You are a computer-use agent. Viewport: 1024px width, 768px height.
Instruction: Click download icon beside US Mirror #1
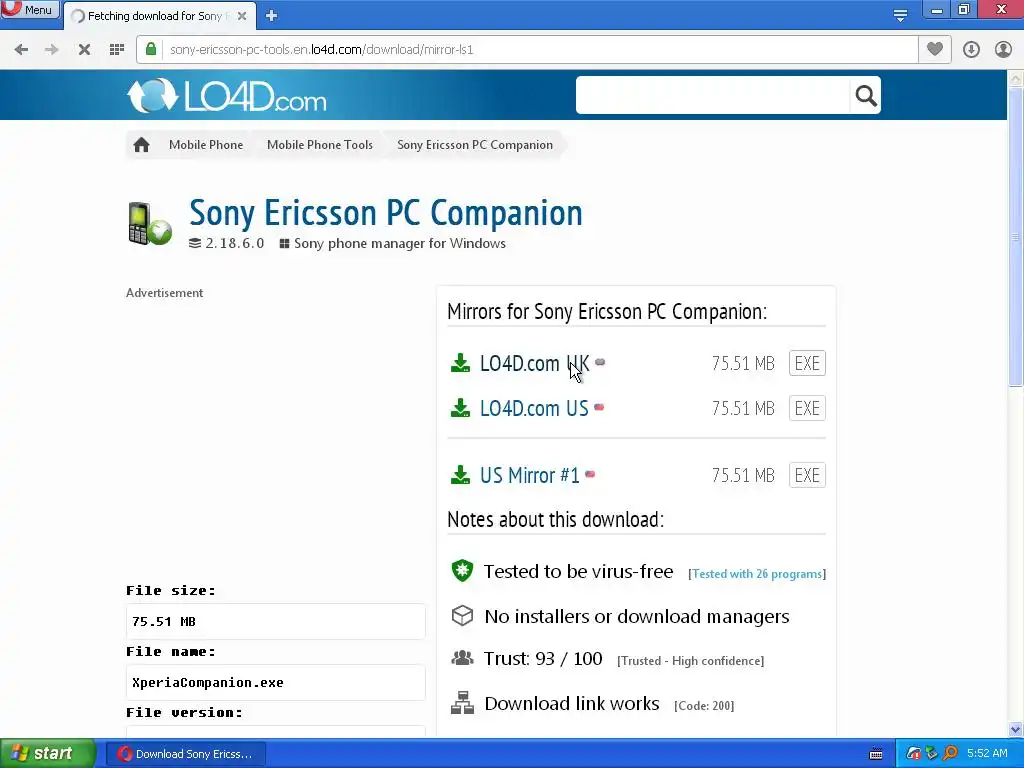click(x=460, y=475)
